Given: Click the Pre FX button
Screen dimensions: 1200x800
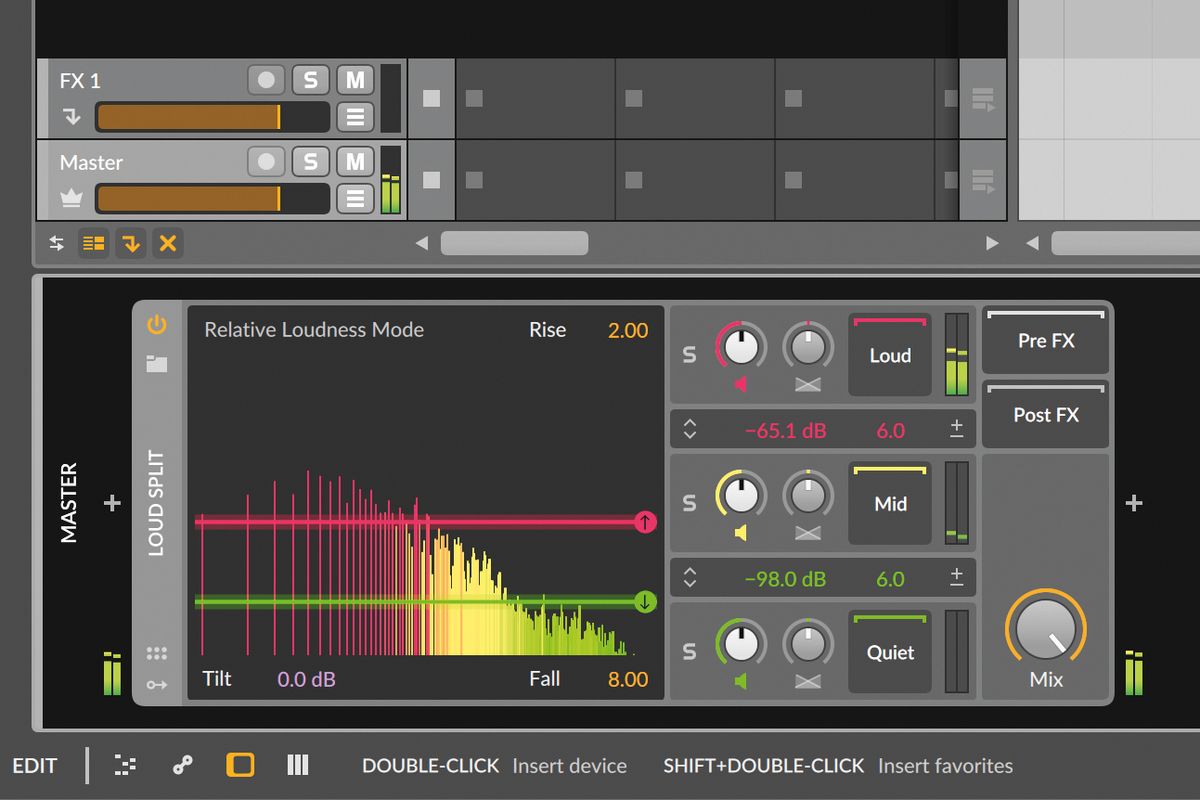Looking at the screenshot, I should pos(1044,341).
